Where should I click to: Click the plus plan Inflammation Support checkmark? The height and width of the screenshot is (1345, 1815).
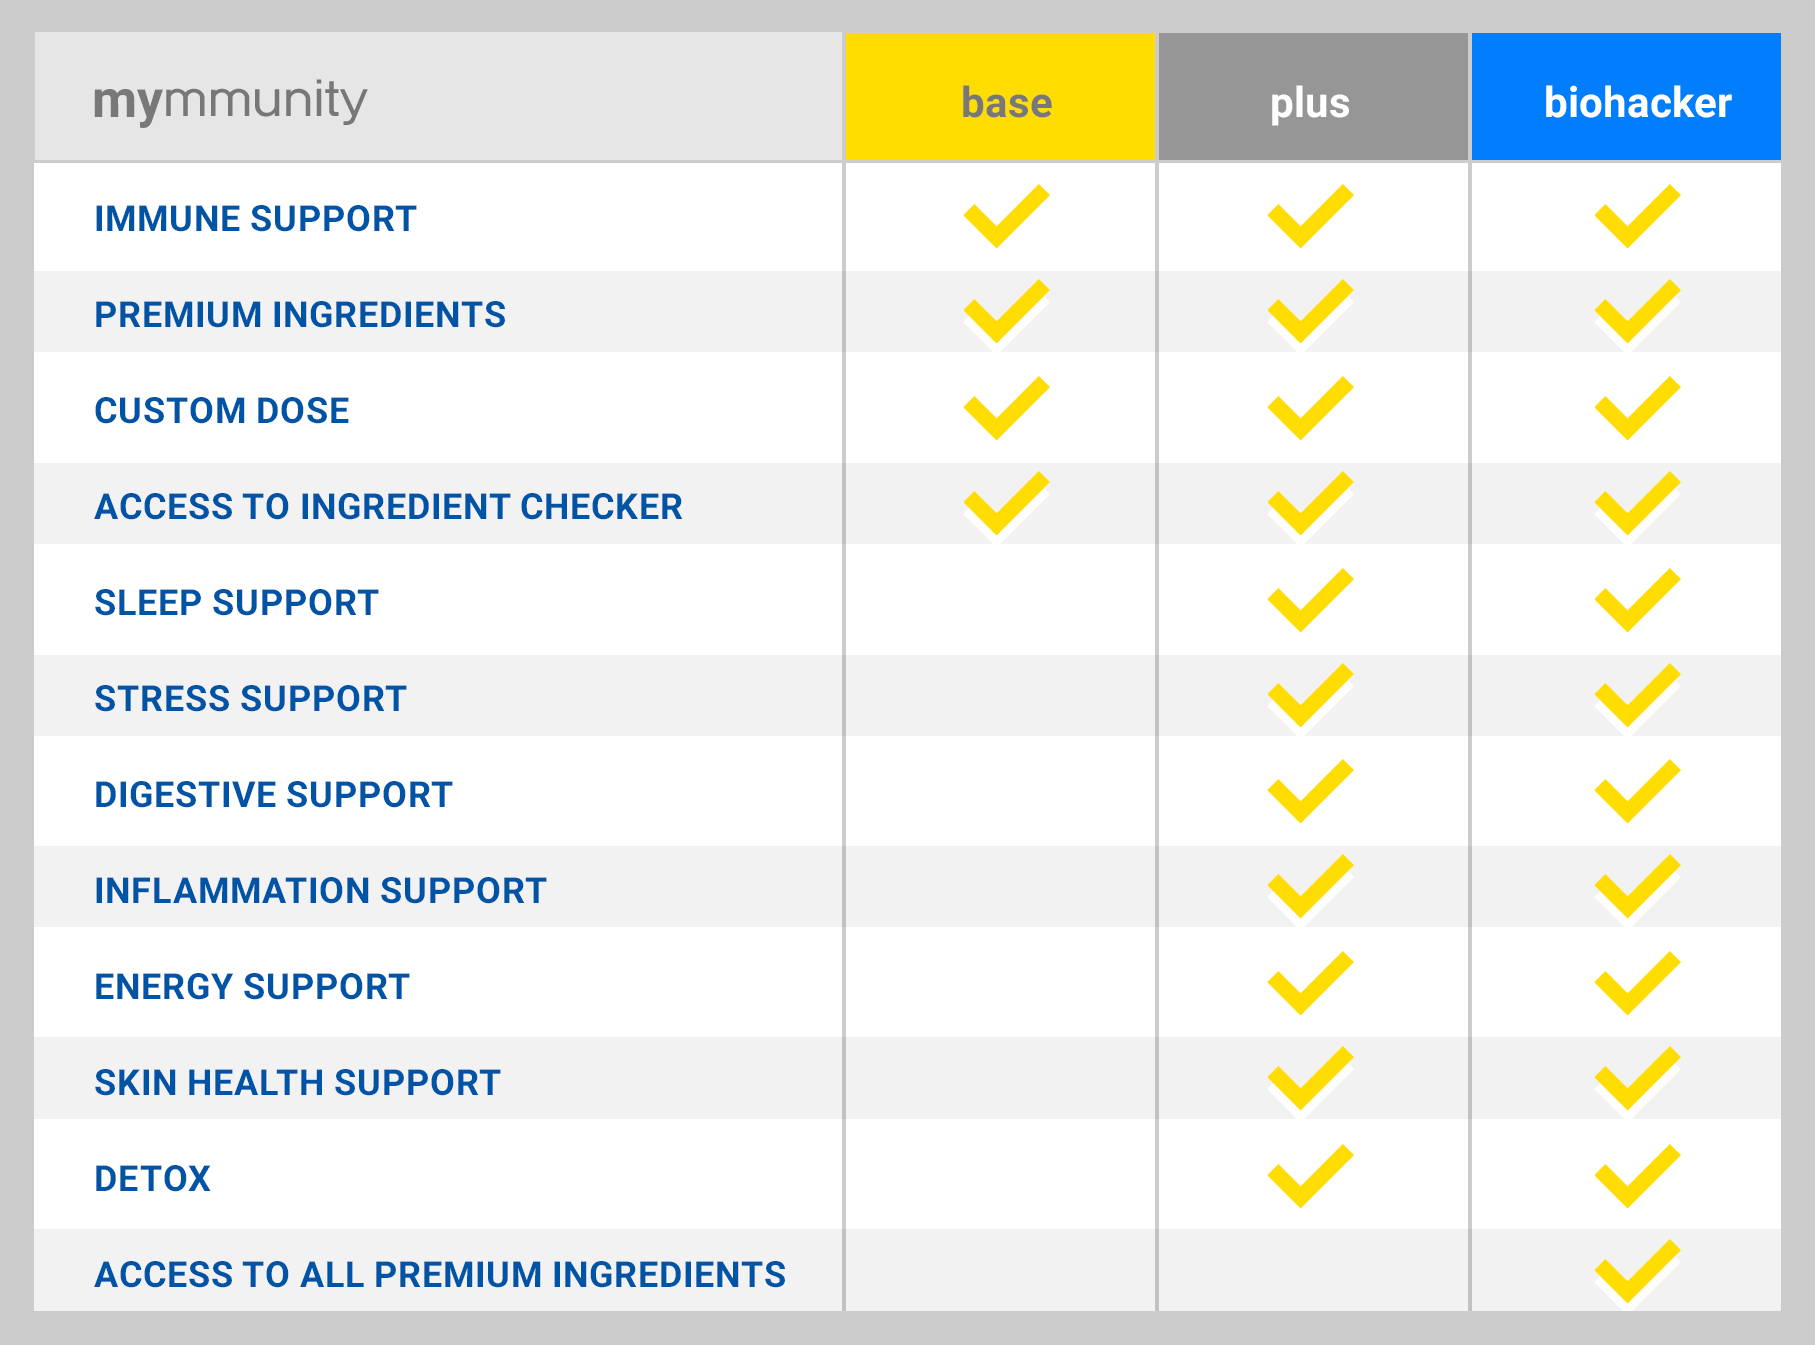point(1310,886)
